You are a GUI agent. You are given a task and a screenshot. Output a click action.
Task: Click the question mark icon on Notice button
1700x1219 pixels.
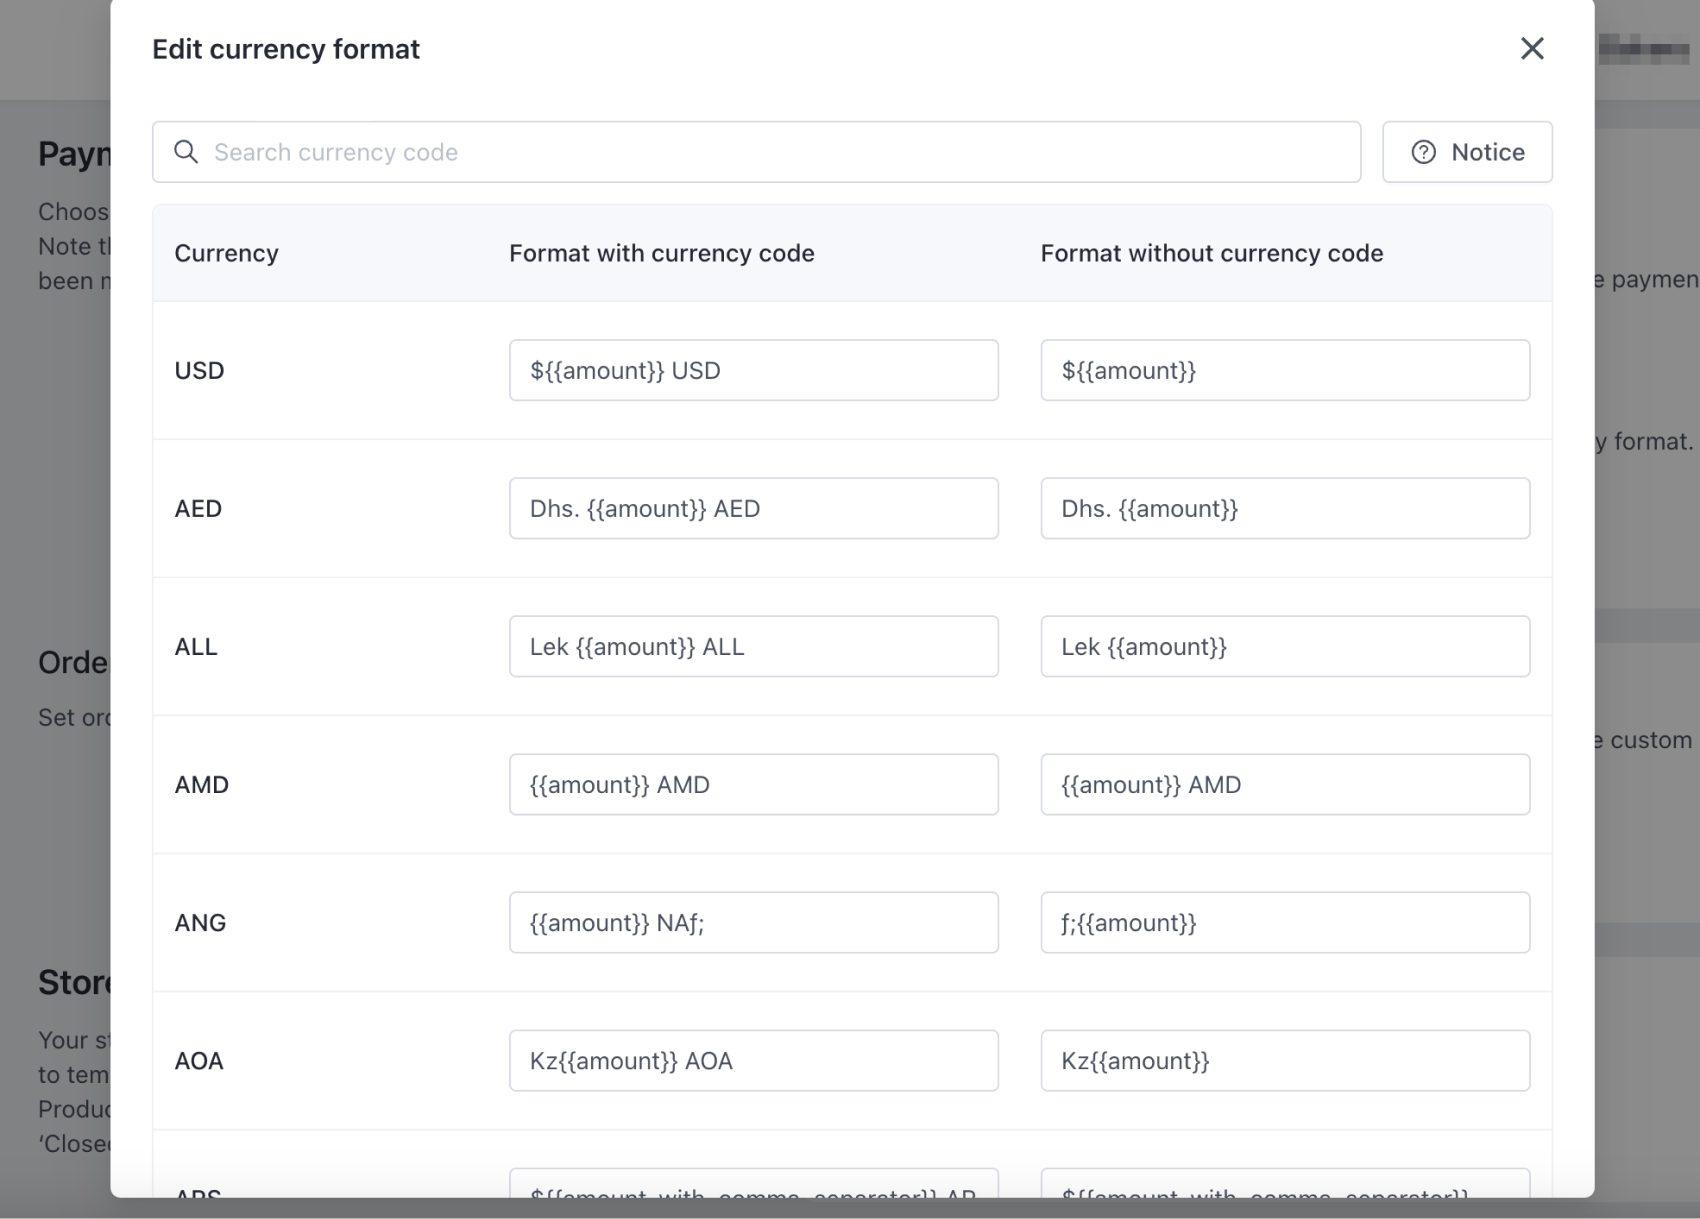pos(1424,151)
